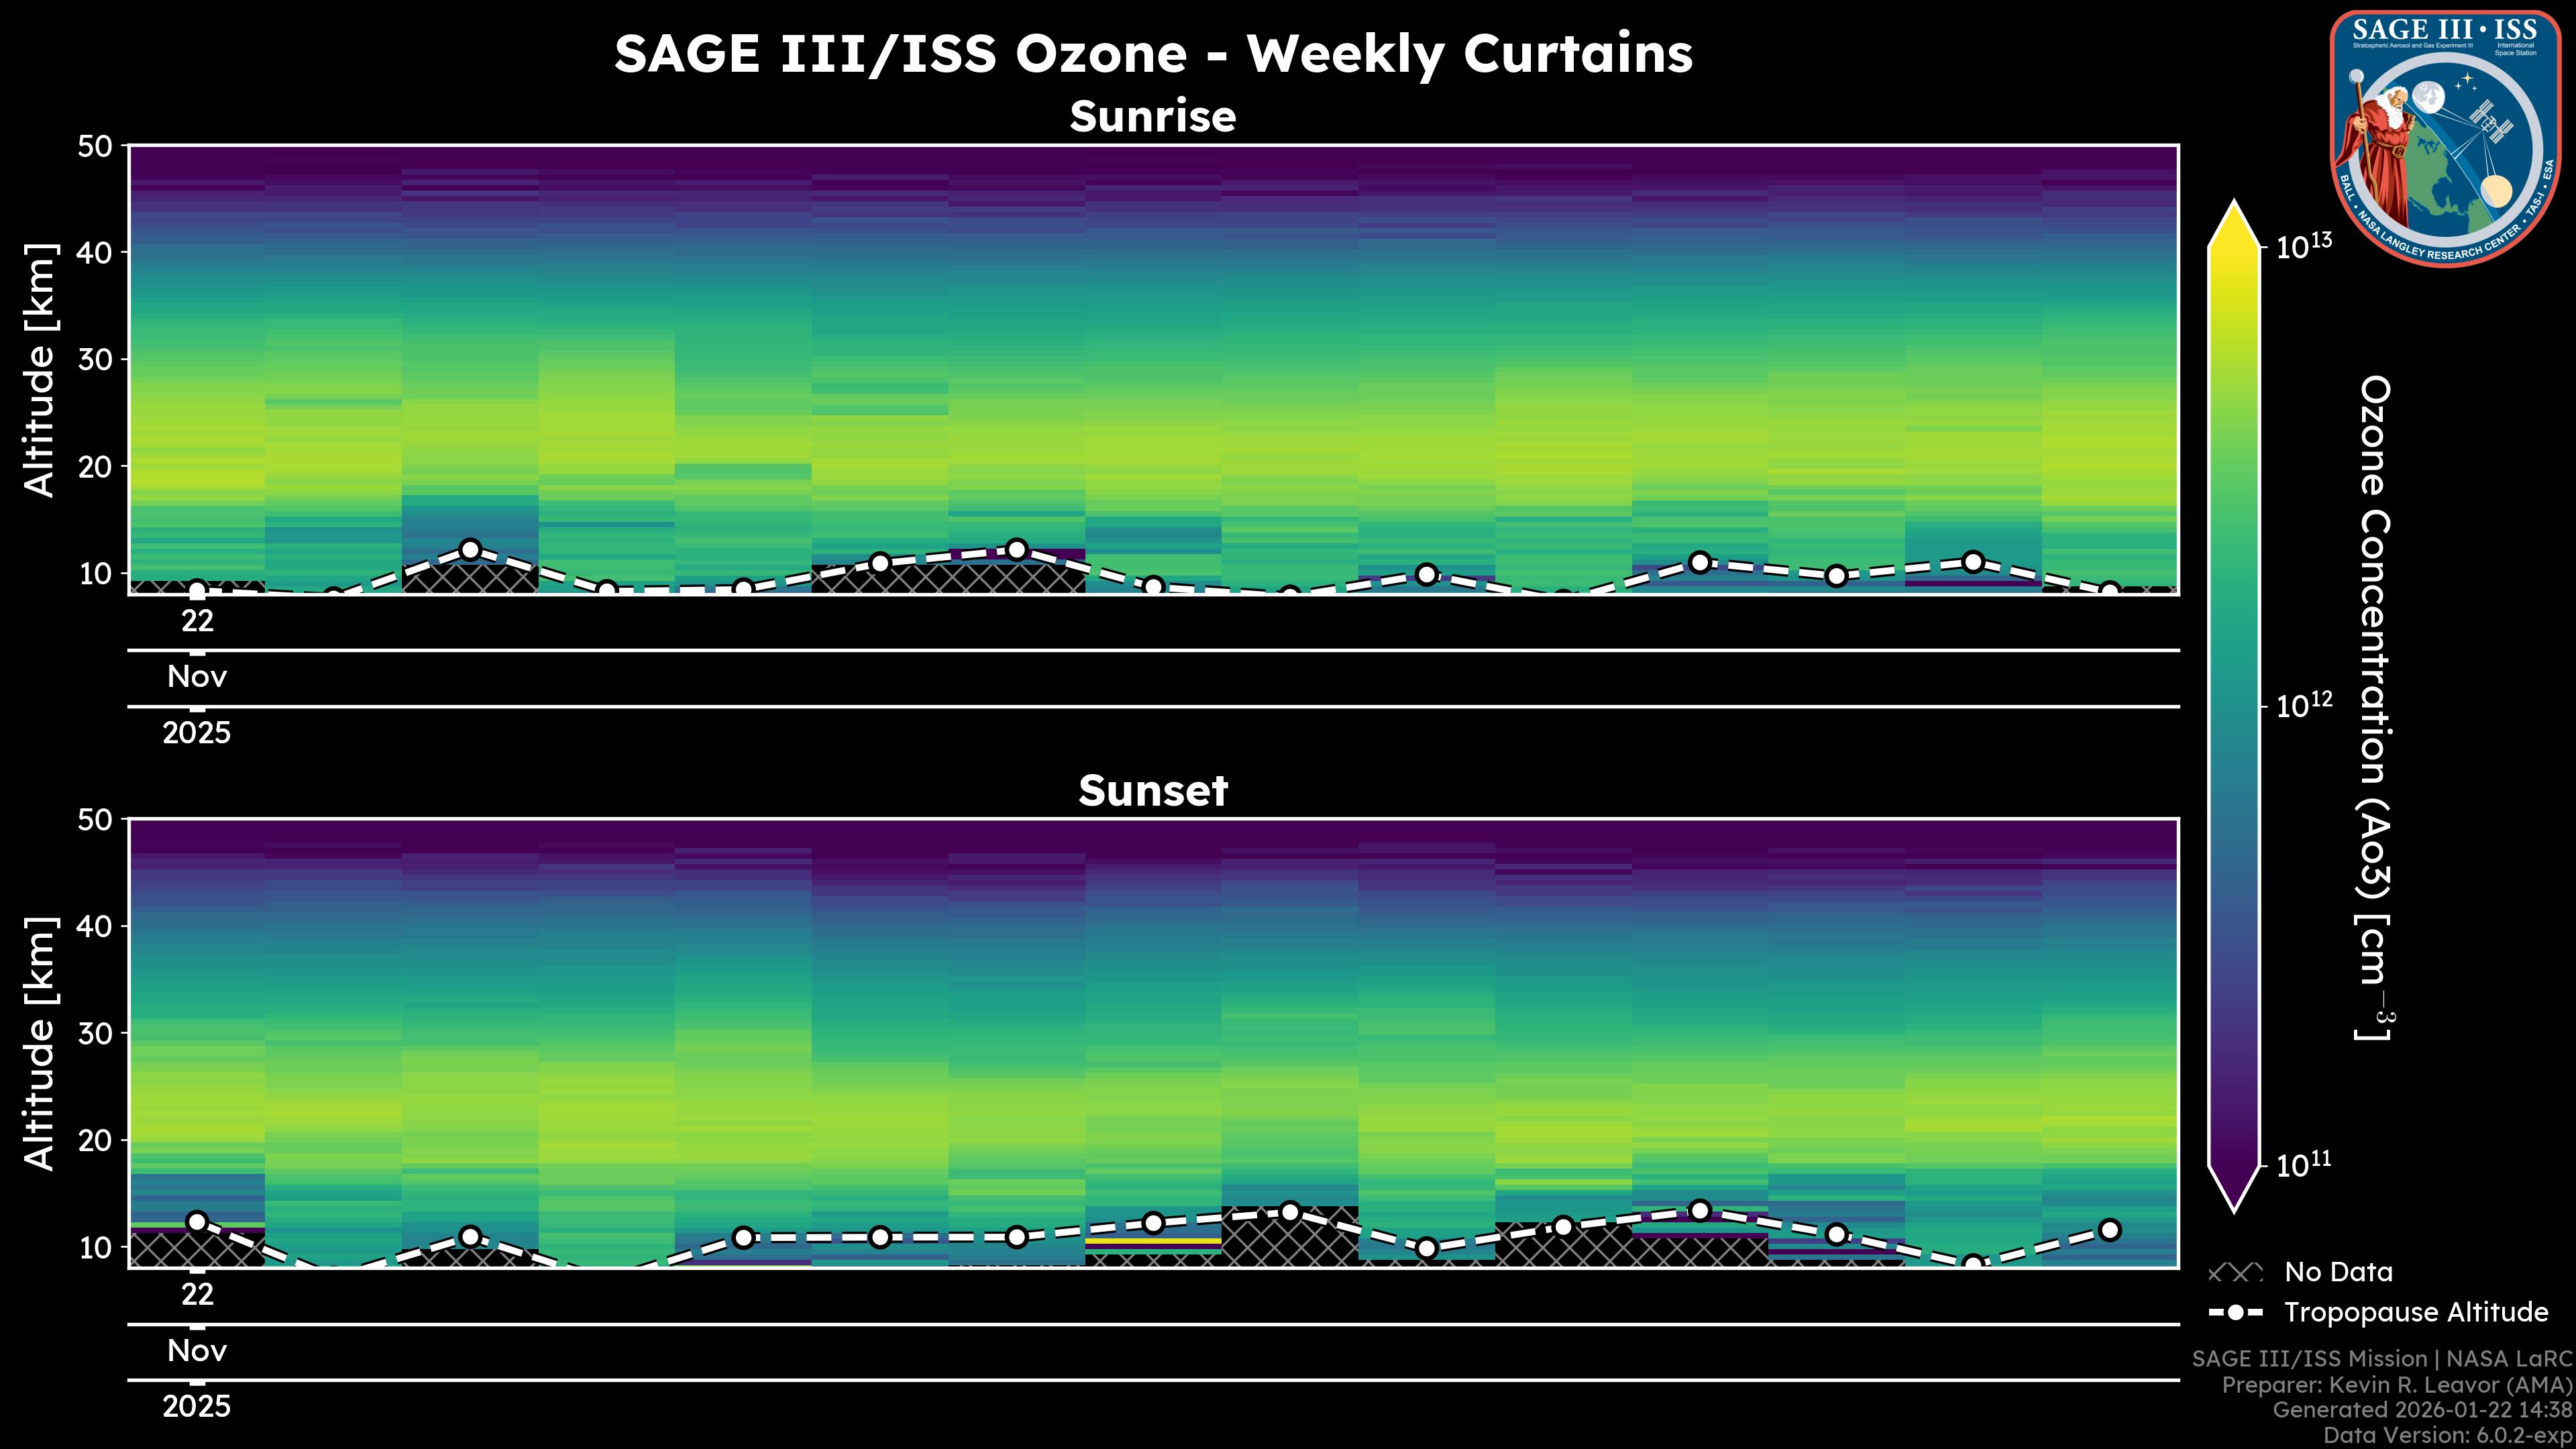2576x1449 pixels.
Task: Click last tropopause marker in Sunset plot
Action: 2109,1230
